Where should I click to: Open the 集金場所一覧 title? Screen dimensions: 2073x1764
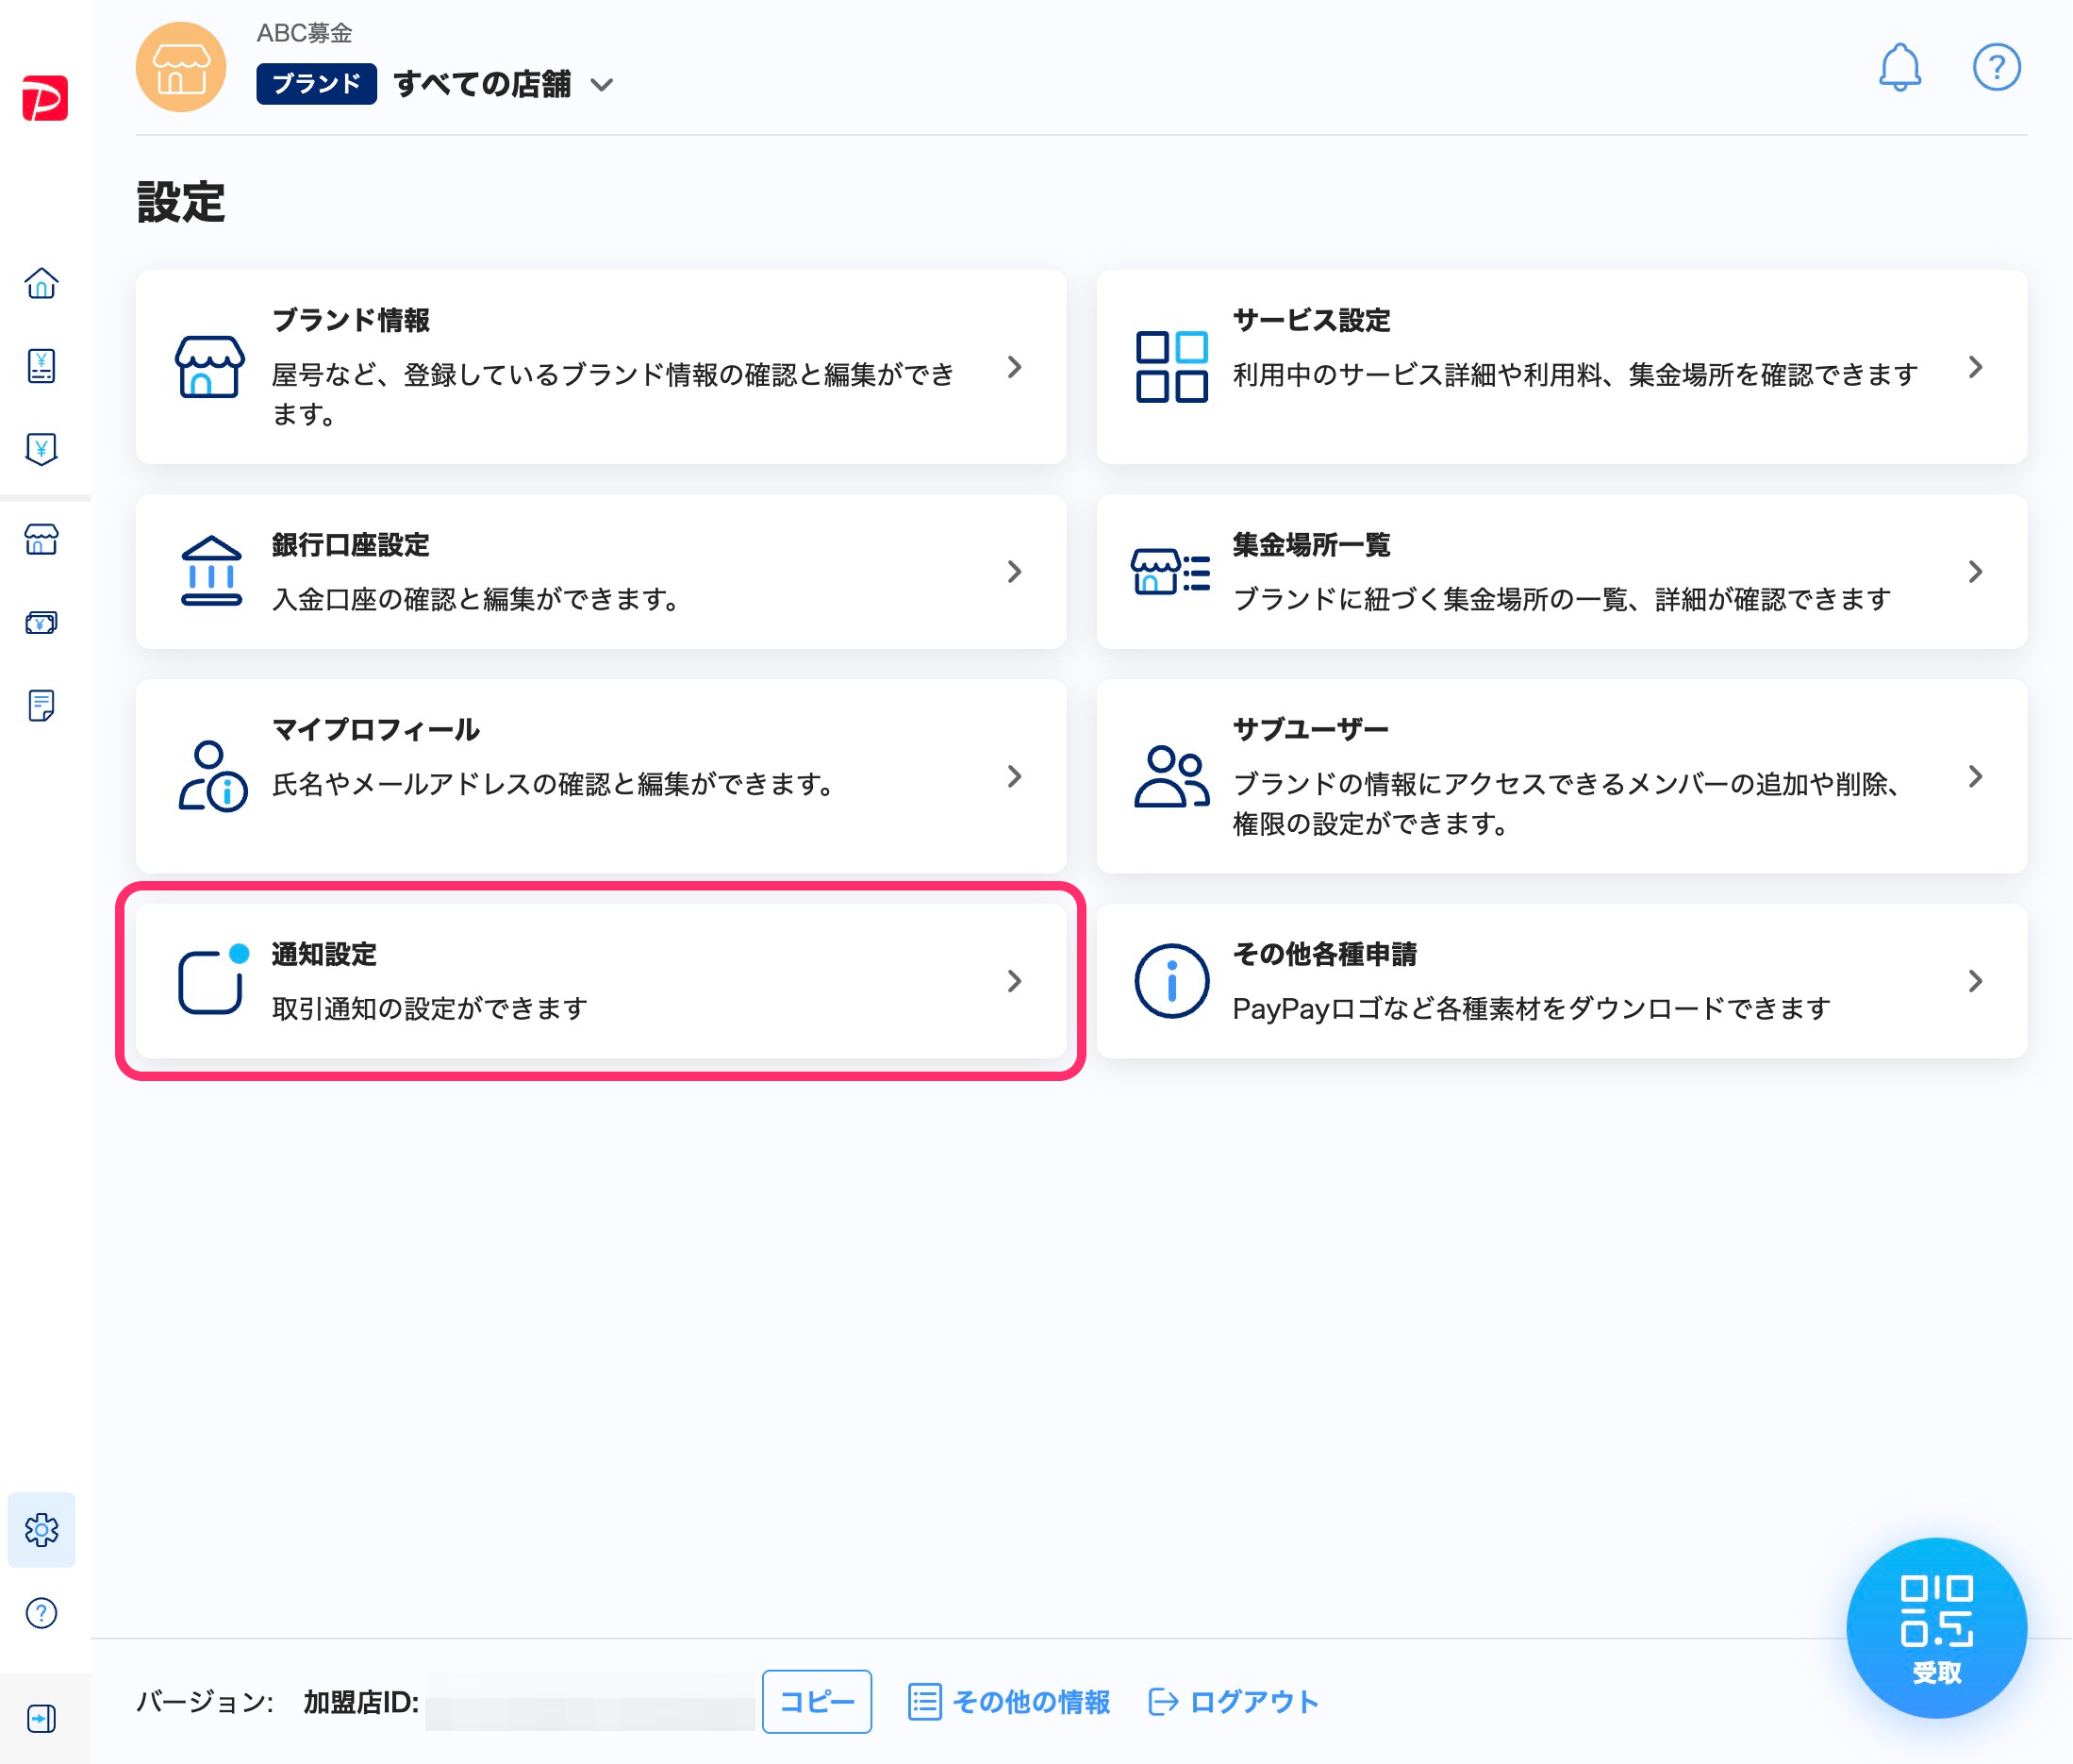click(x=1311, y=545)
